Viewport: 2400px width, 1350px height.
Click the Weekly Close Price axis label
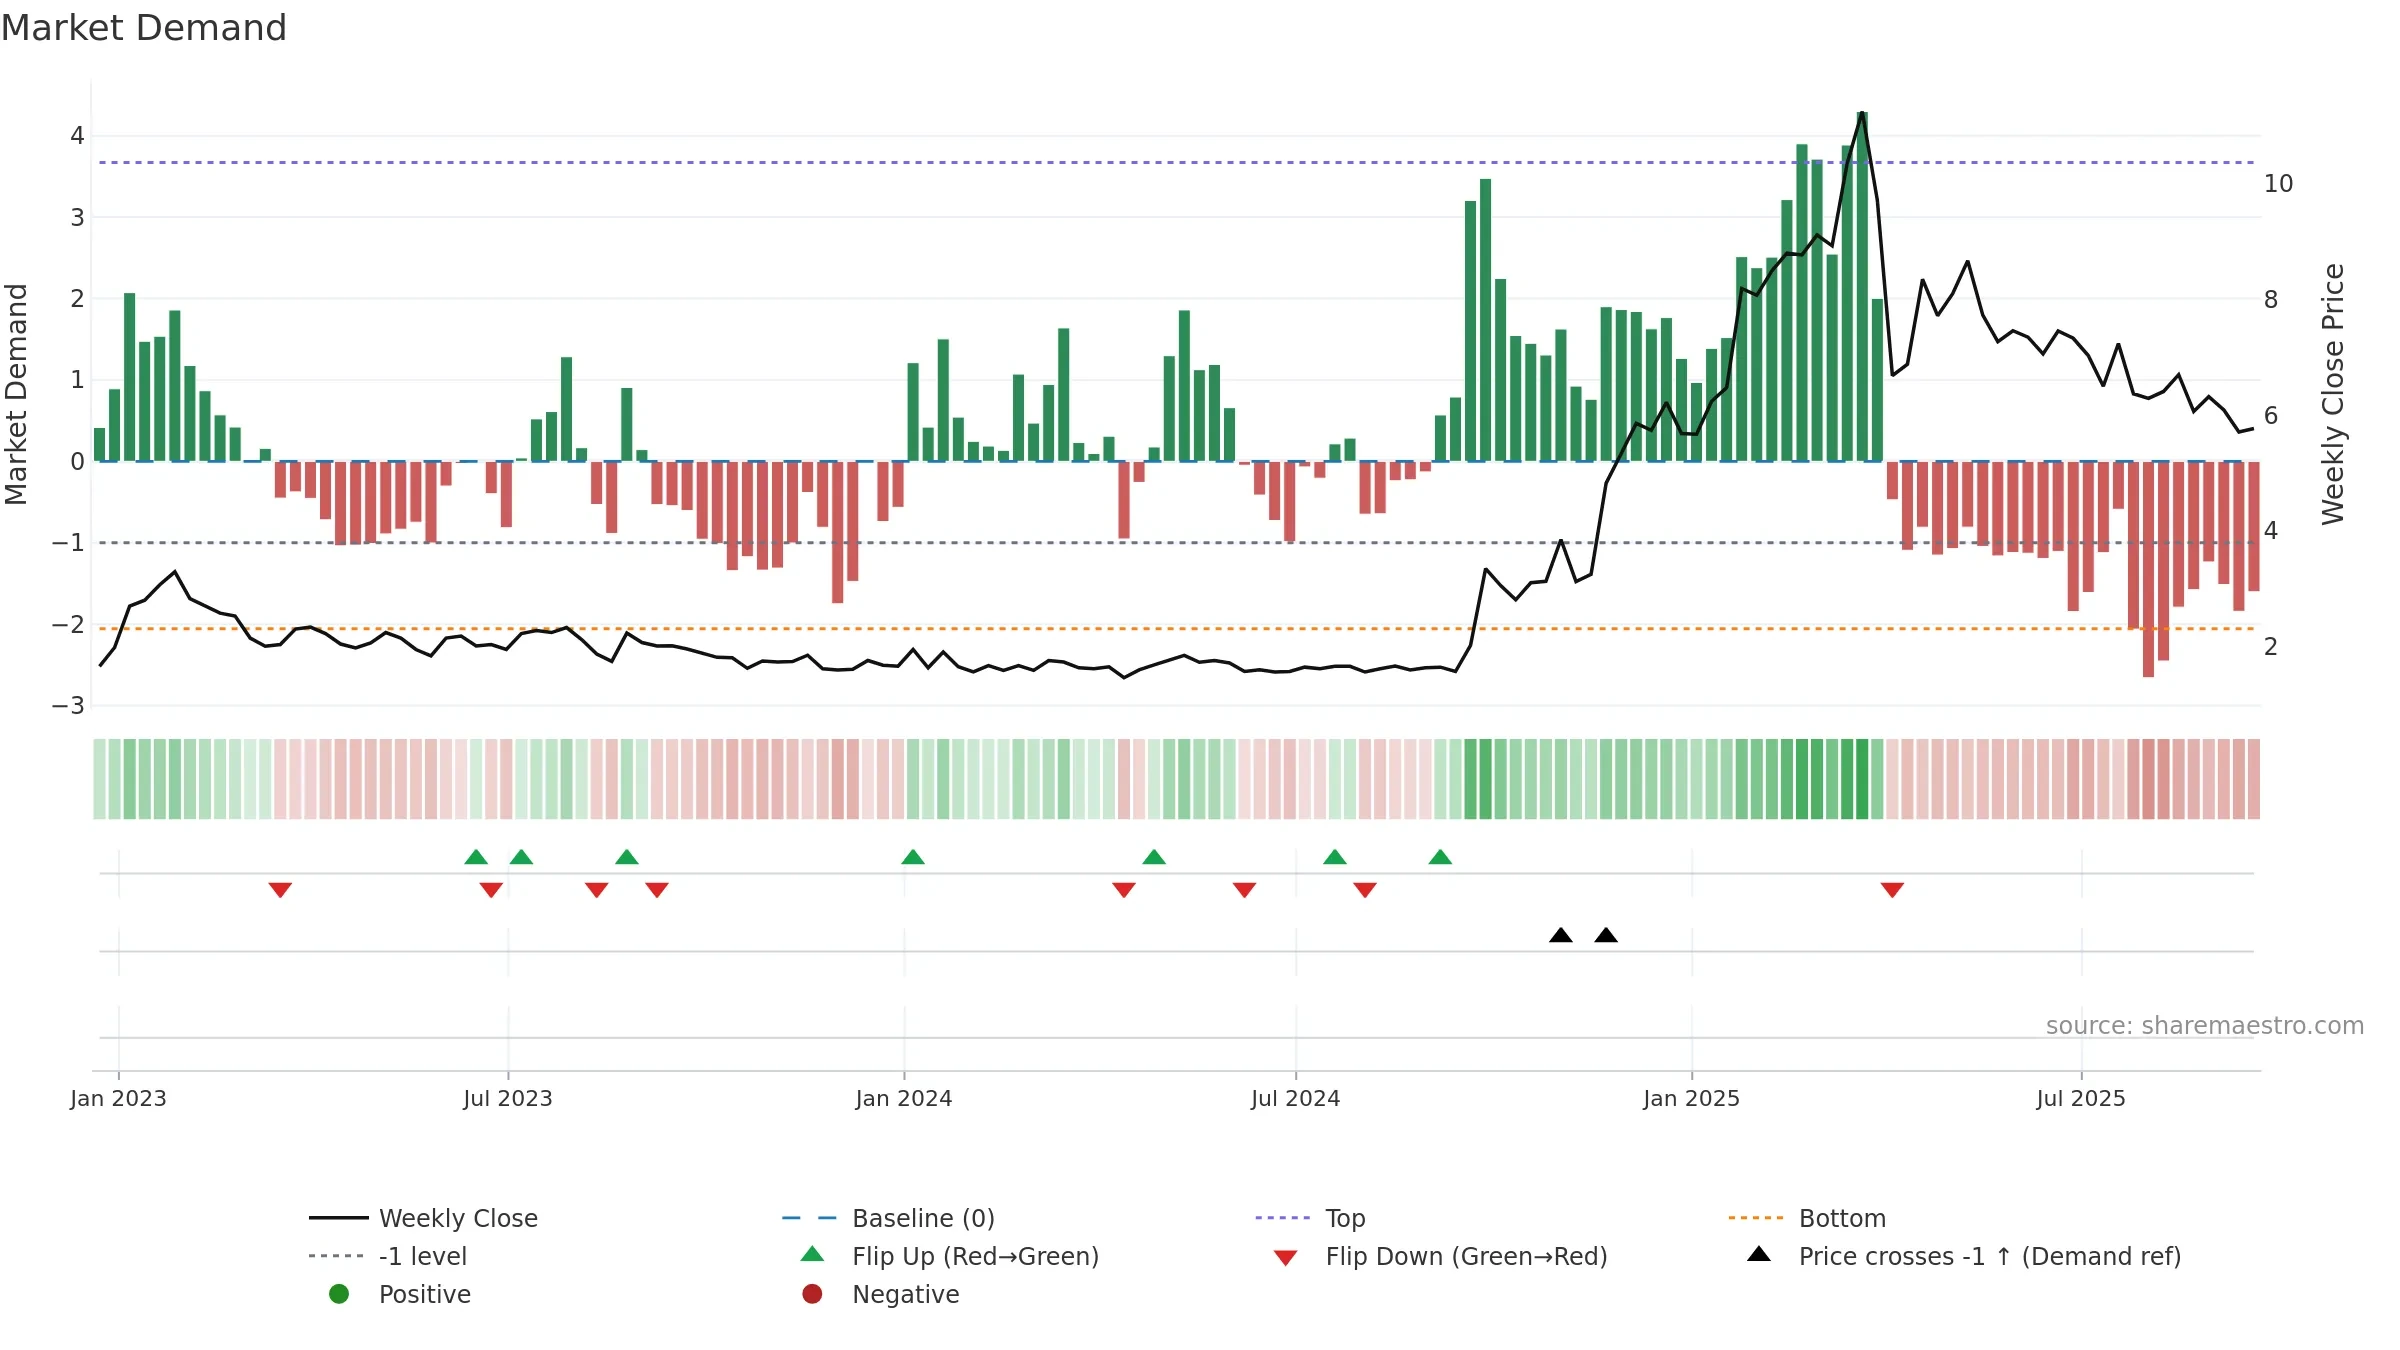2333,394
